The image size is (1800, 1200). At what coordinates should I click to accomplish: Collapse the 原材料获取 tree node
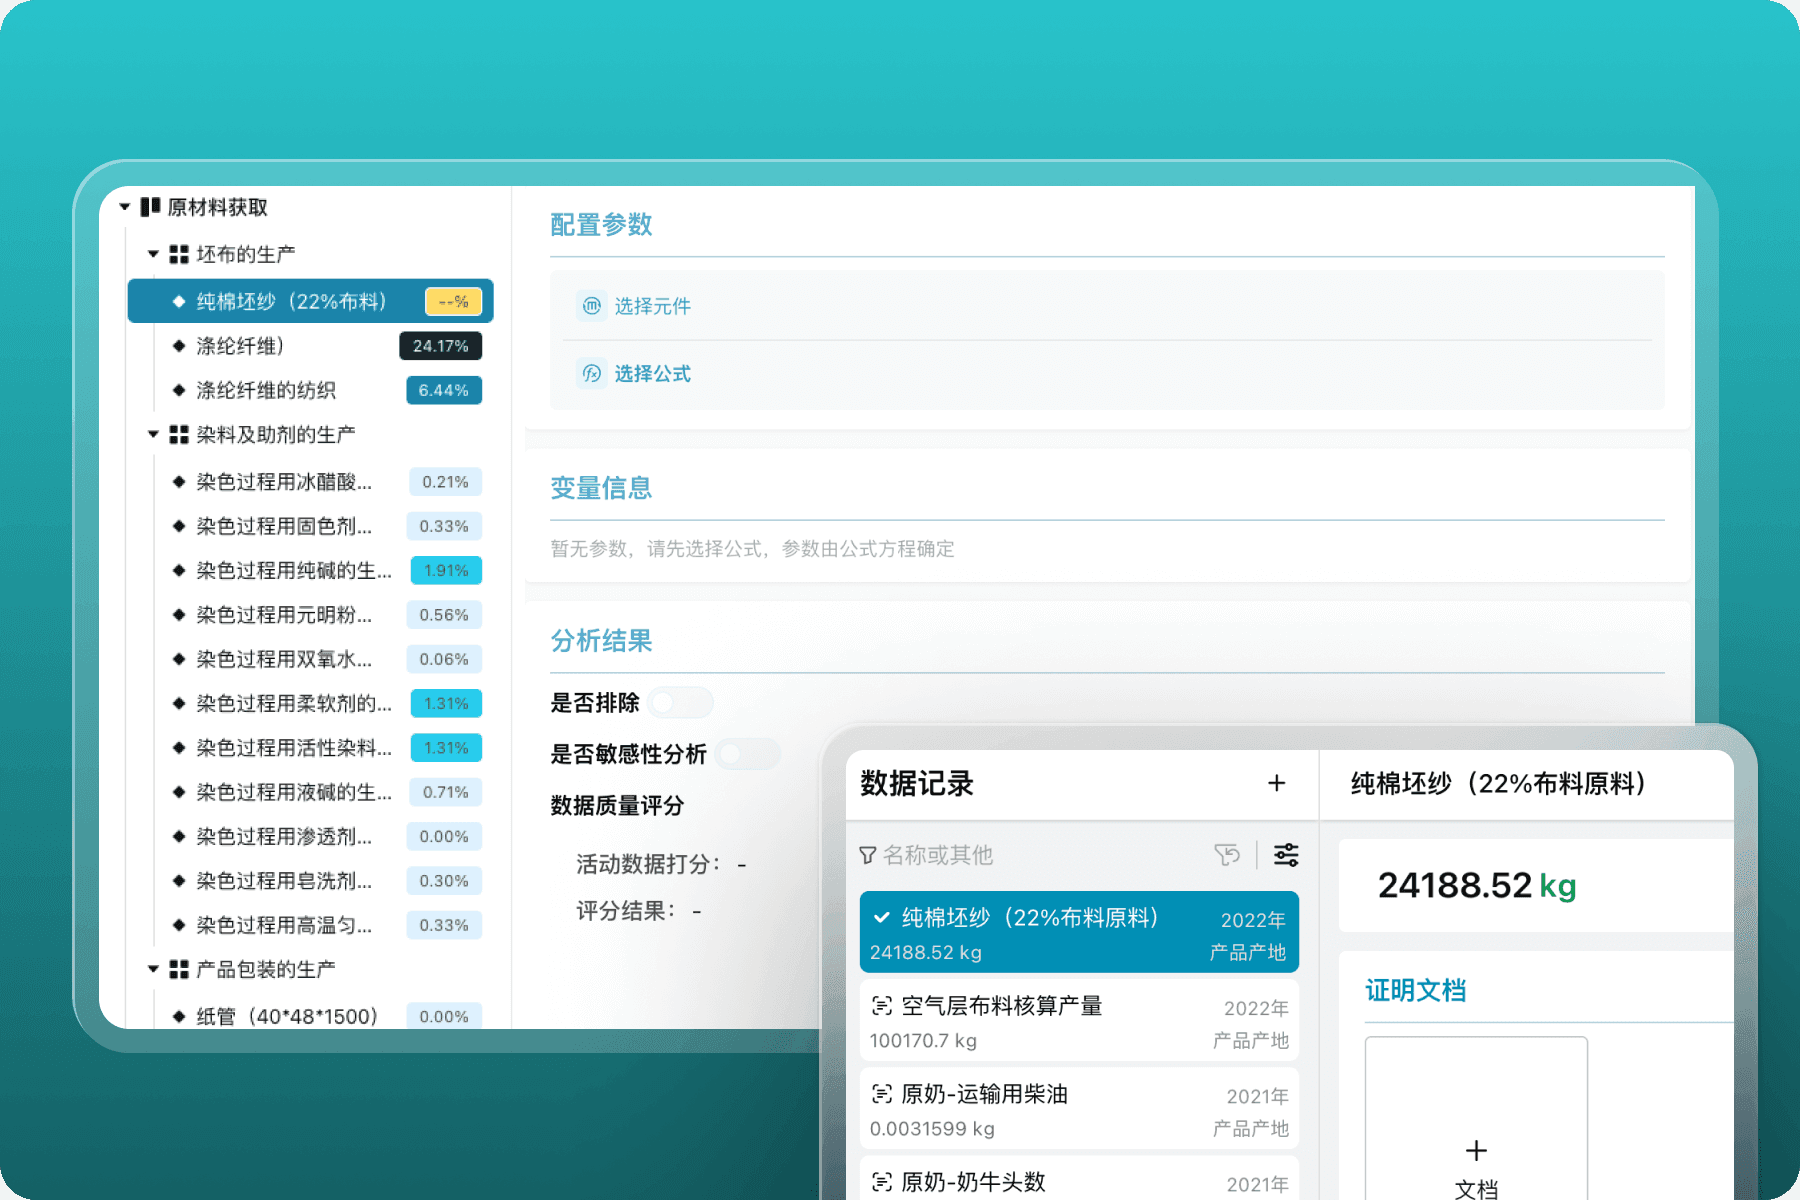point(124,206)
